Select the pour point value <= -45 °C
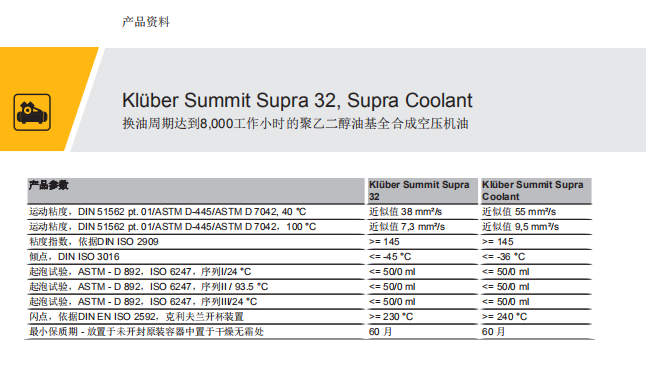Screen dimensions: 646x373 pos(390,257)
